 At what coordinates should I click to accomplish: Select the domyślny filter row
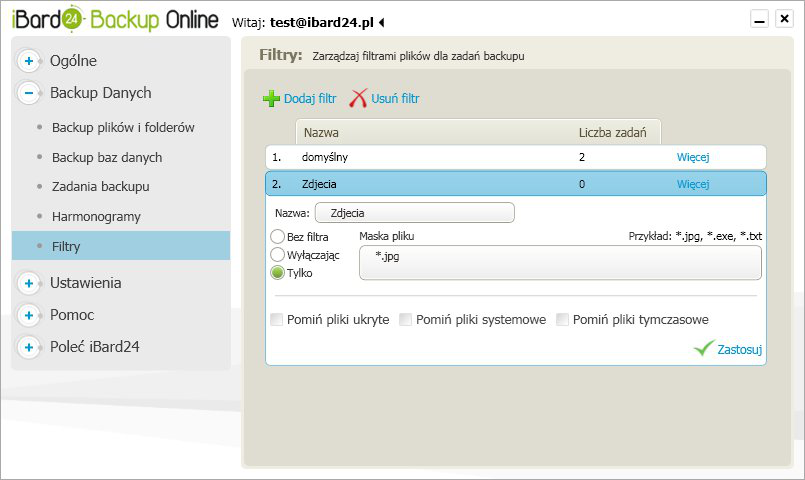coord(515,157)
